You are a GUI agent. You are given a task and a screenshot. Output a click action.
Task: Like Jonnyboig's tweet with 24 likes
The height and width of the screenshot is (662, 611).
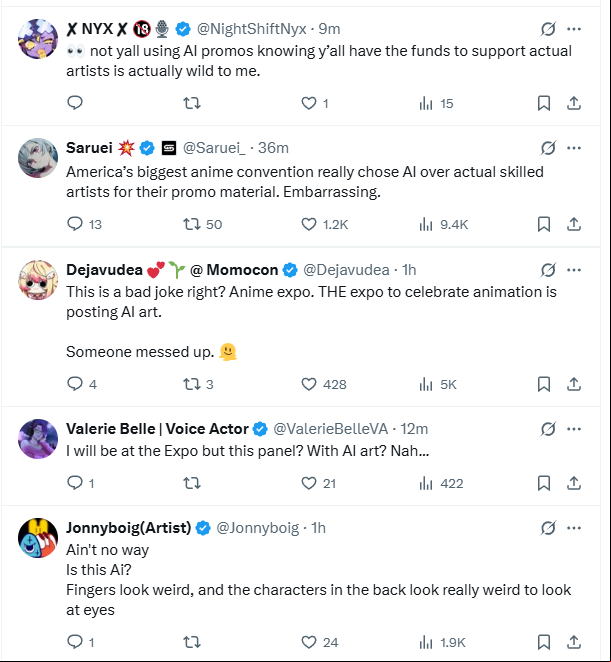tap(320, 642)
